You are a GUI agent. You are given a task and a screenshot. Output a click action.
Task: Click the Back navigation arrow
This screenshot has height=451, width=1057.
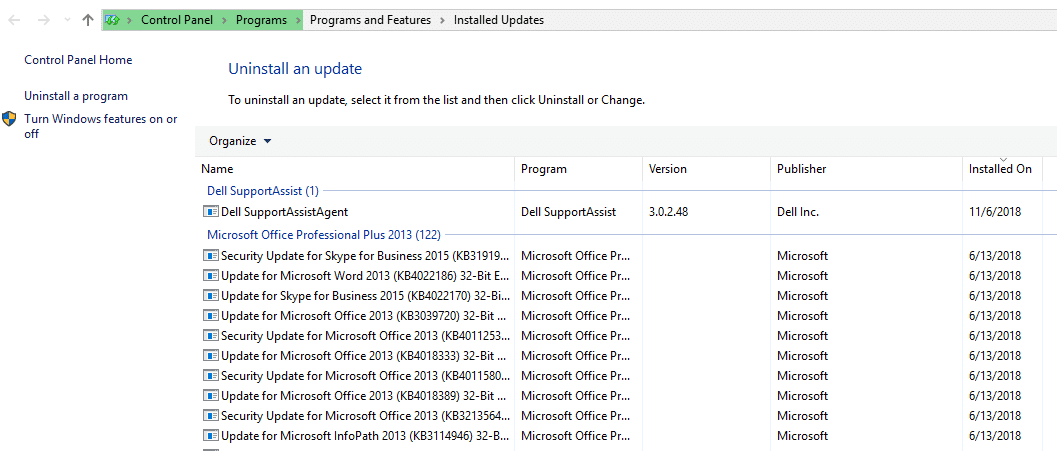15,20
